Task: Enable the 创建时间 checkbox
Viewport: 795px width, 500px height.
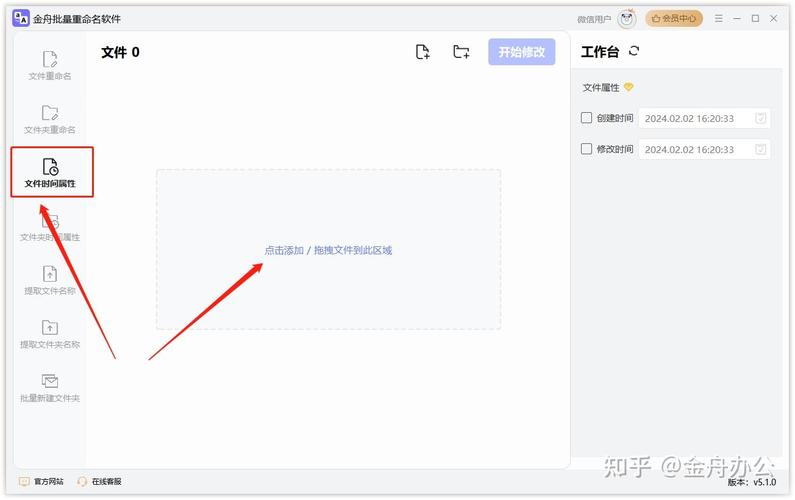Action: [587, 118]
